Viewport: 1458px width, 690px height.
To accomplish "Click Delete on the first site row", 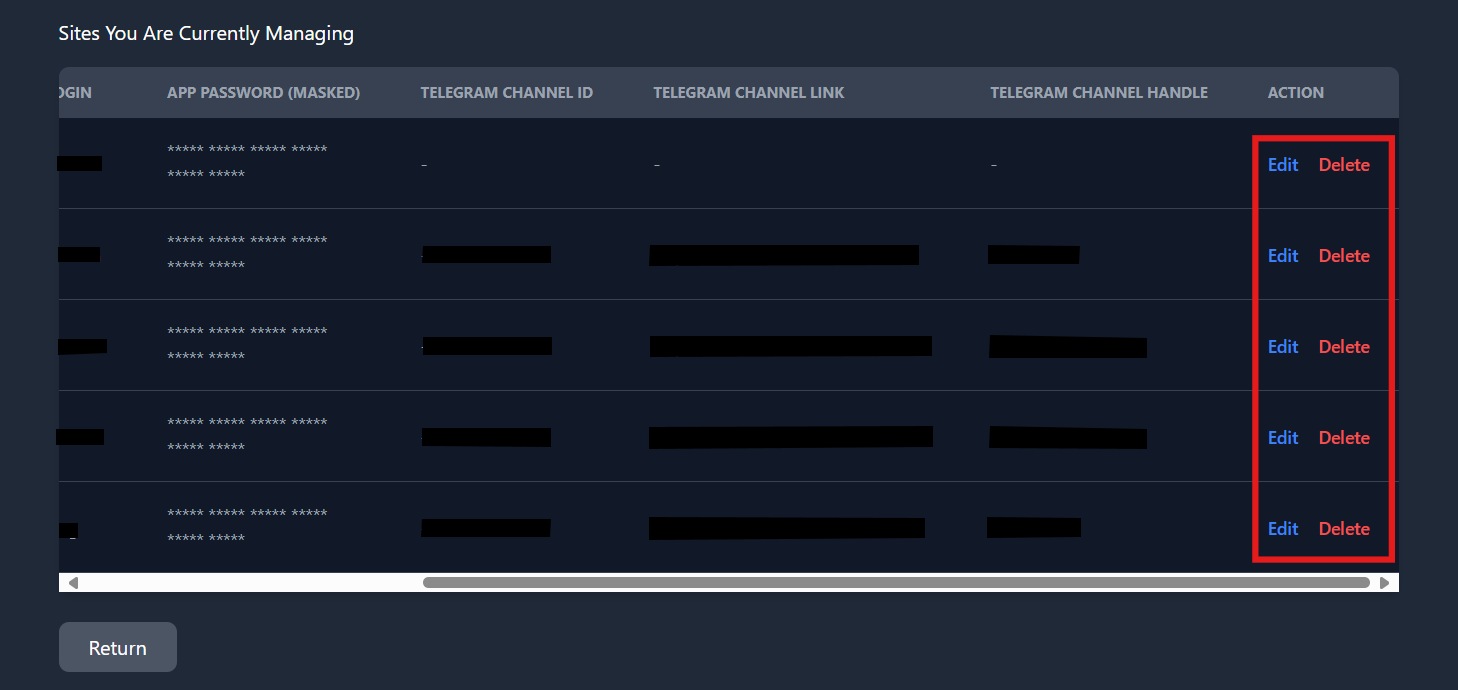I will point(1344,164).
